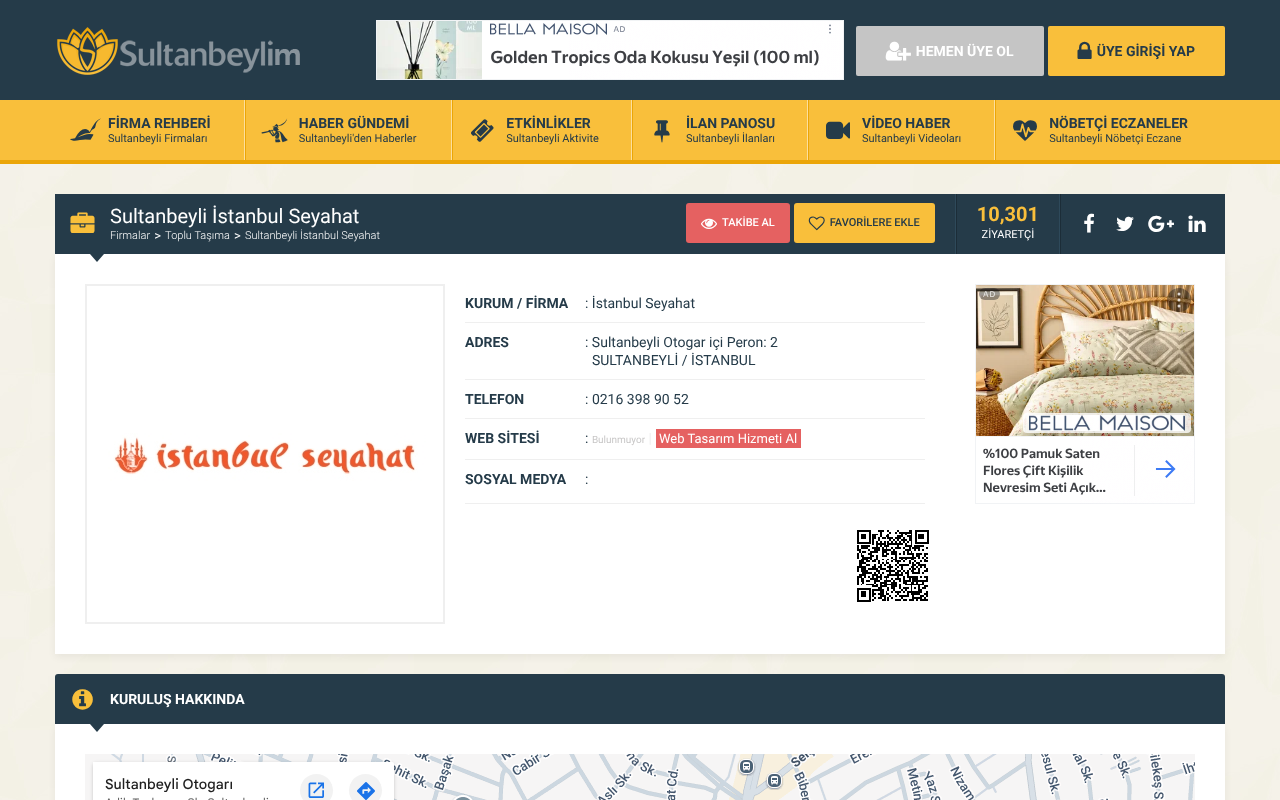
Task: Go to Etkinlikler section
Action: [542, 130]
